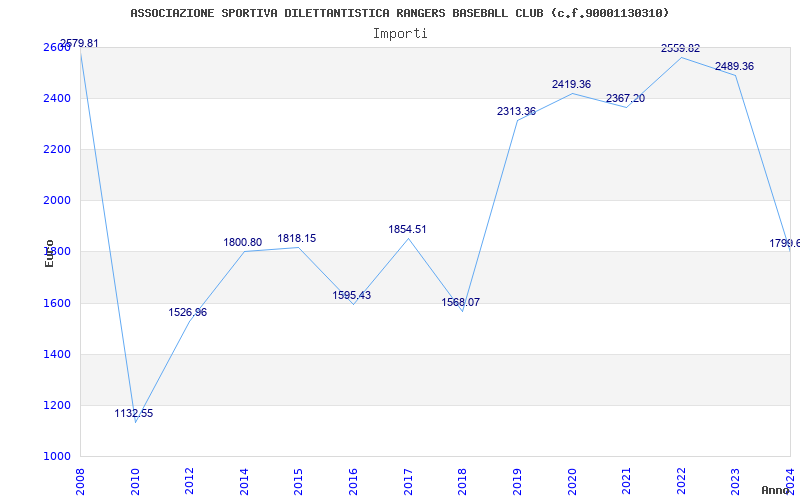Select the 2400 y-axis tick label

point(55,98)
